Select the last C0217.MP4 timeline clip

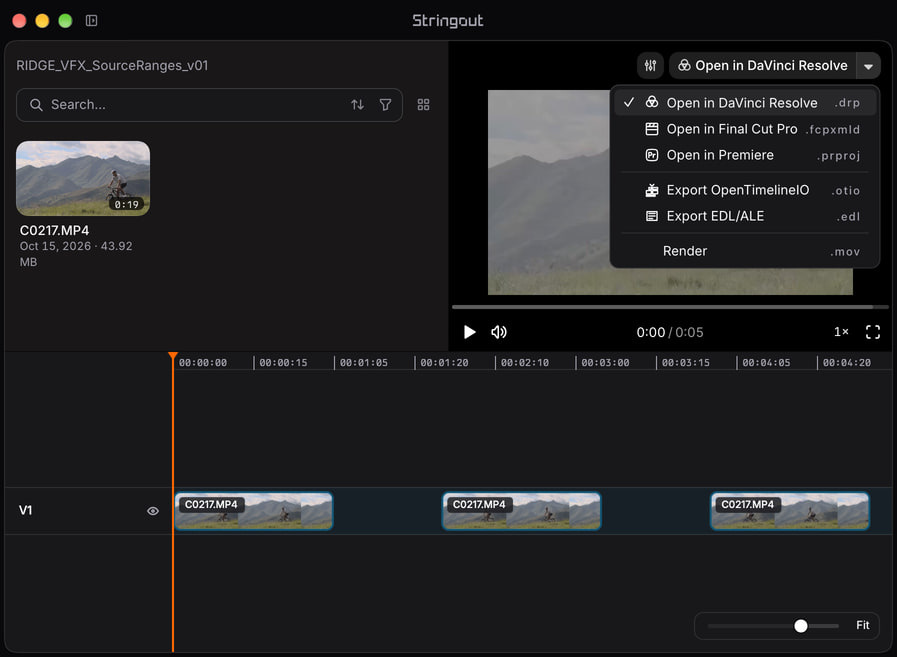790,511
